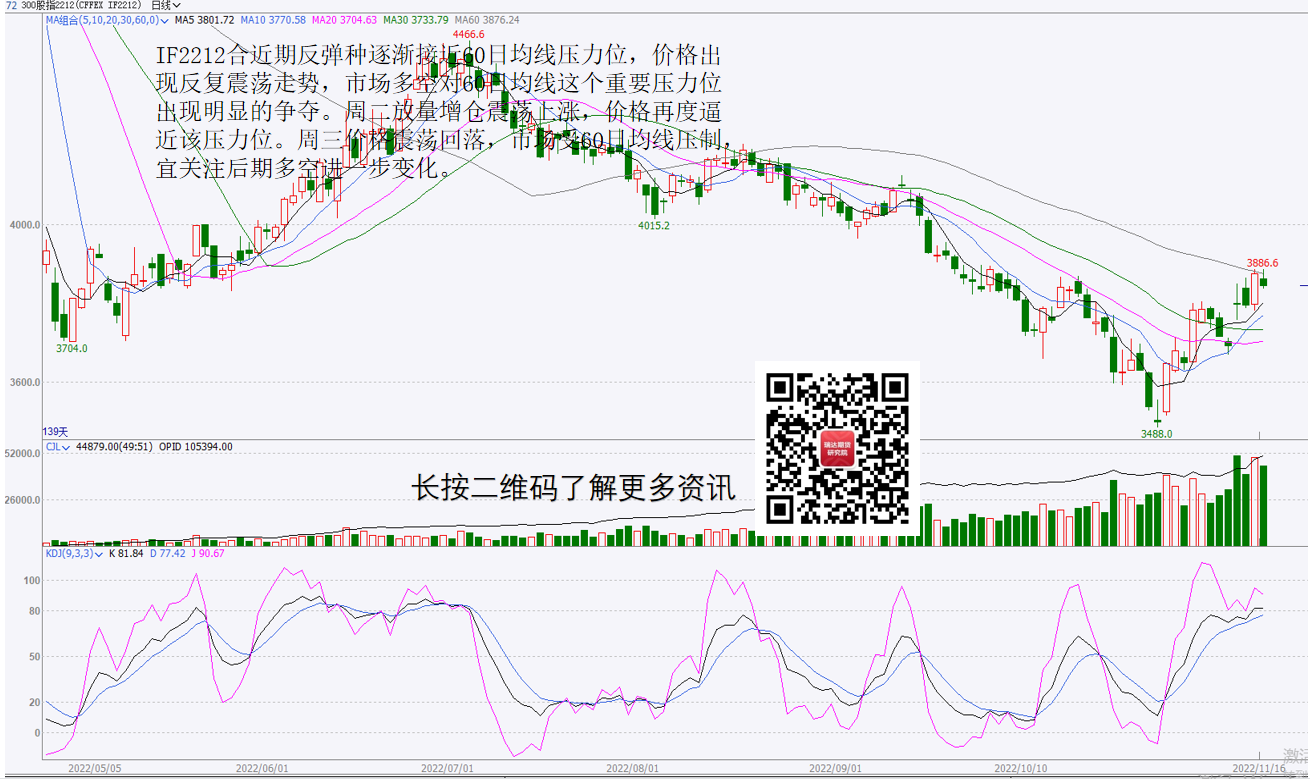Open the 日线 period dropdown
The image size is (1310, 779).
(x=166, y=6)
